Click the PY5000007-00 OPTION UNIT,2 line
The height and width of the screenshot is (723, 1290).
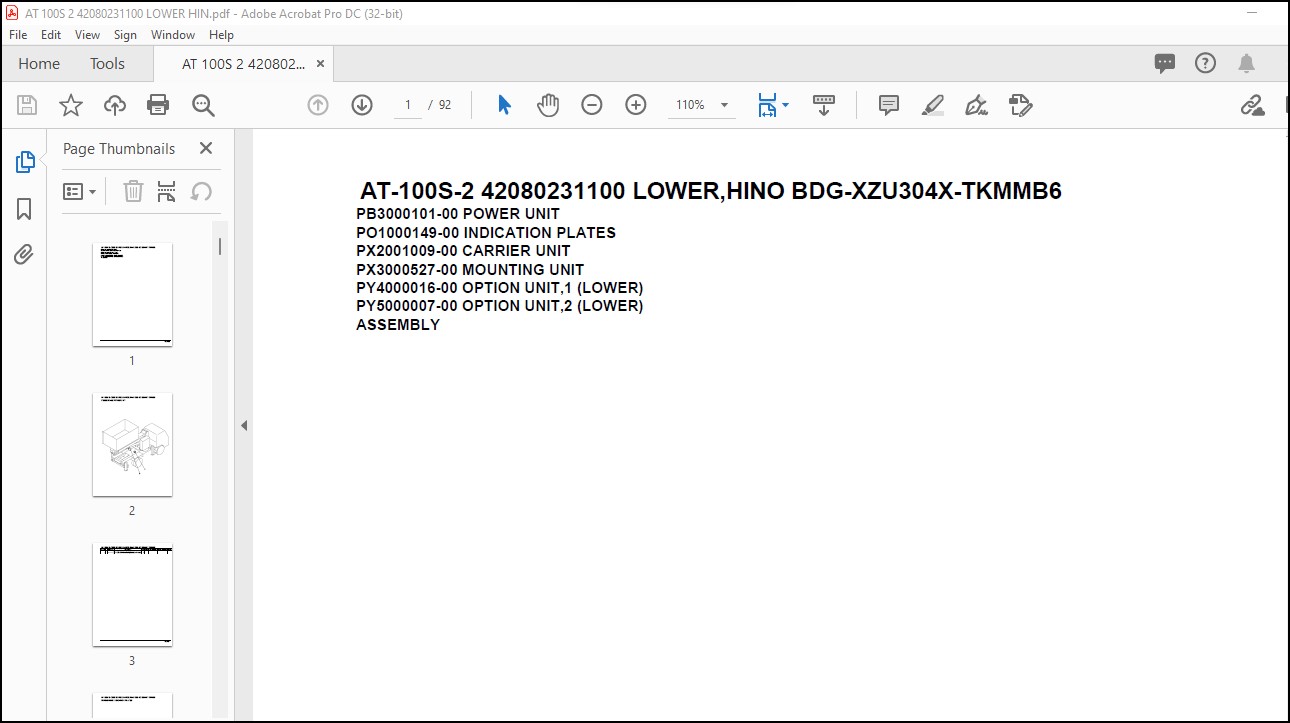pos(500,306)
